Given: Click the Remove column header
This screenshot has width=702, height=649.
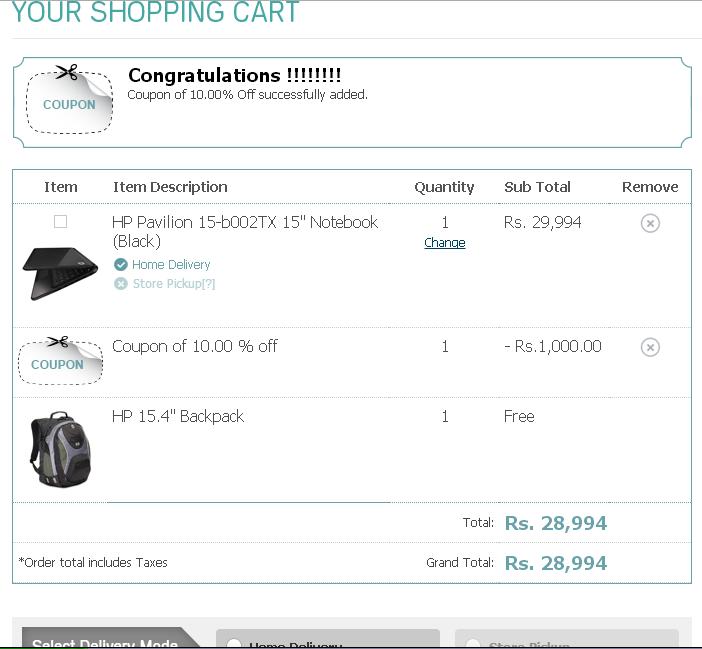Looking at the screenshot, I should pos(650,187).
